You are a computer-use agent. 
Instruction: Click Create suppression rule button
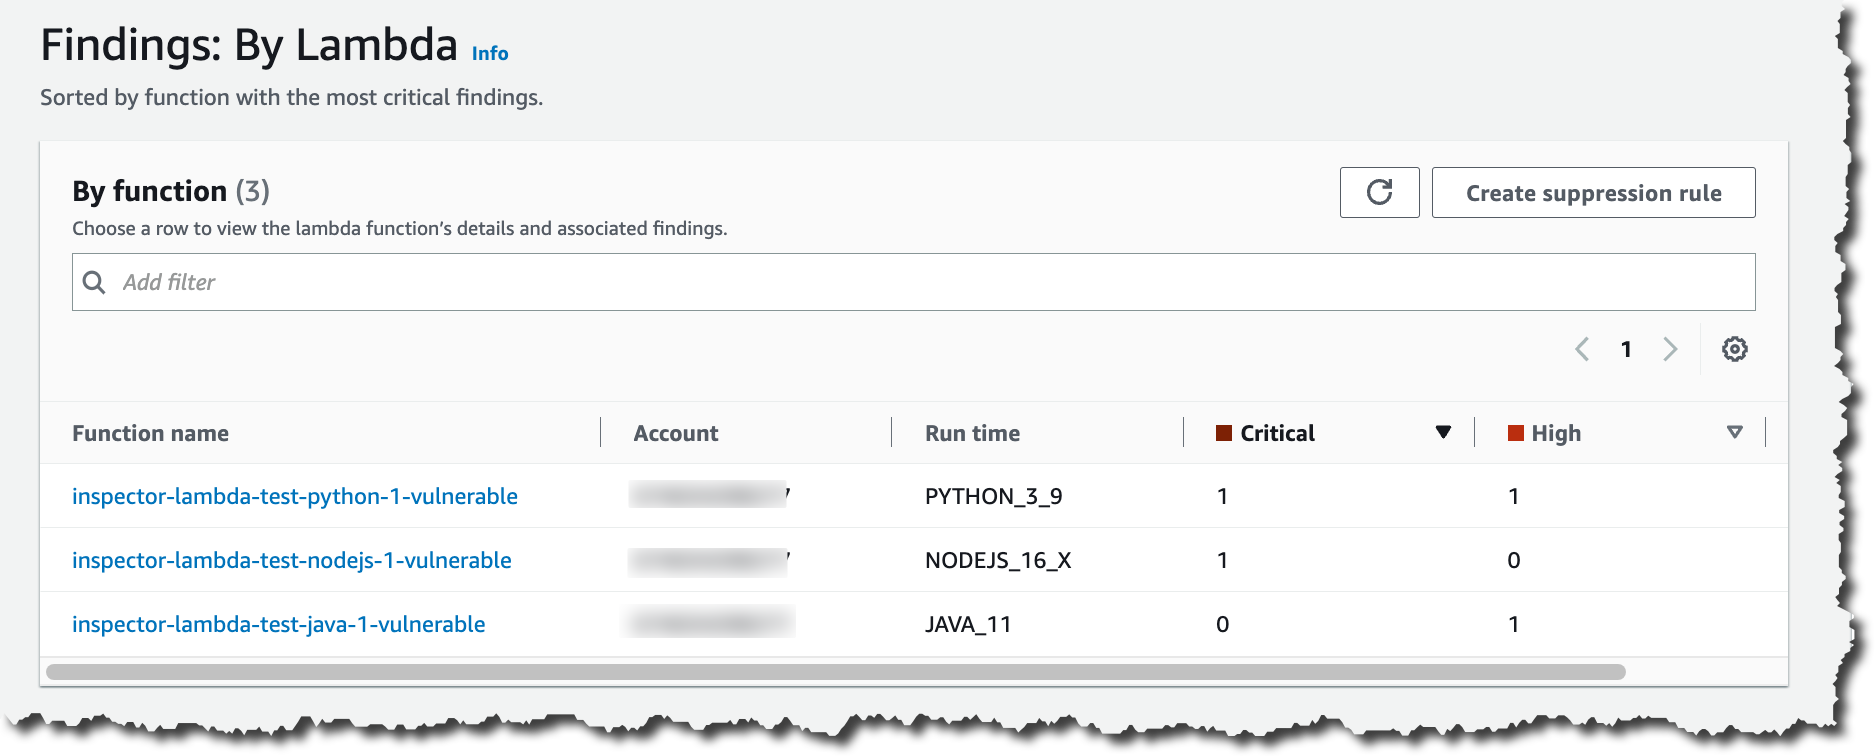pos(1593,192)
